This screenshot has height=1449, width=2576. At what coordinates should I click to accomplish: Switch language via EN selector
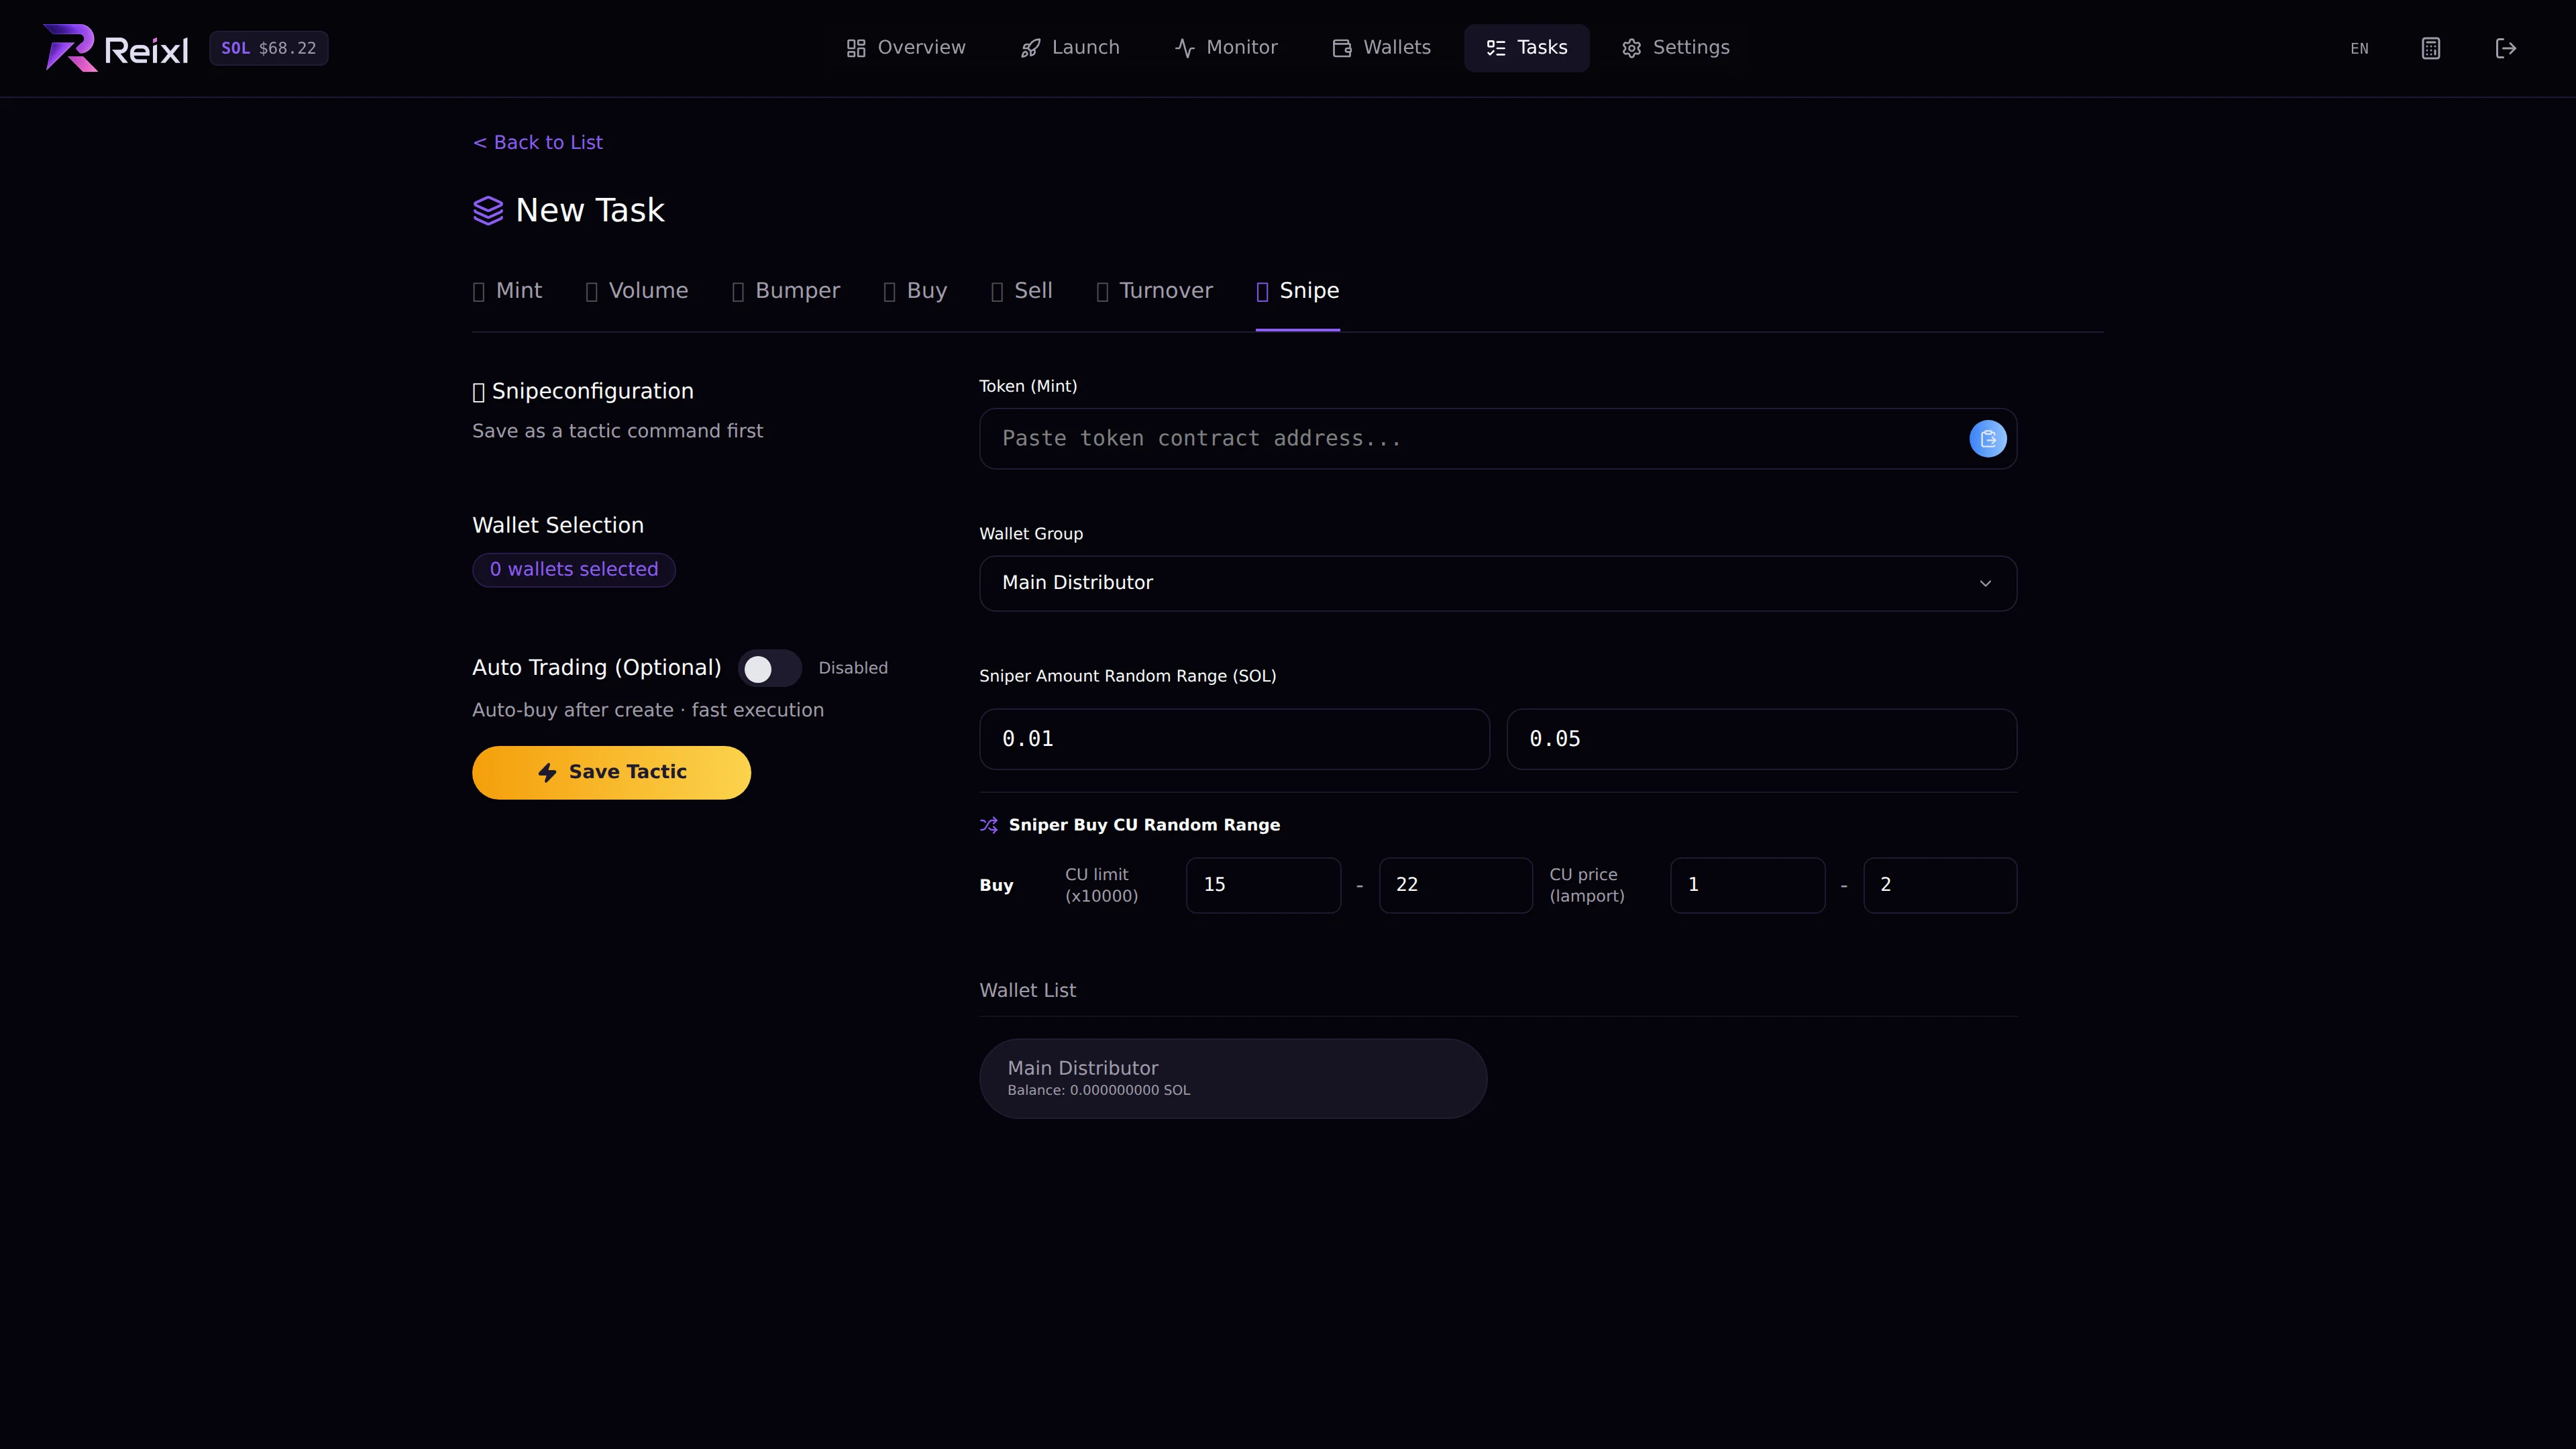tap(2359, 48)
